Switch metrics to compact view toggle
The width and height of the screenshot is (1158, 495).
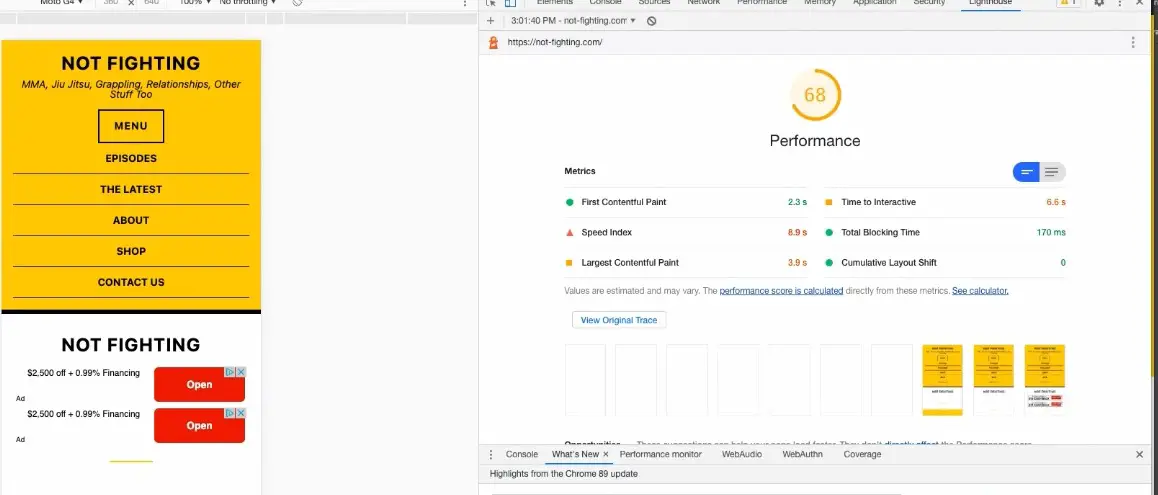(1027, 172)
